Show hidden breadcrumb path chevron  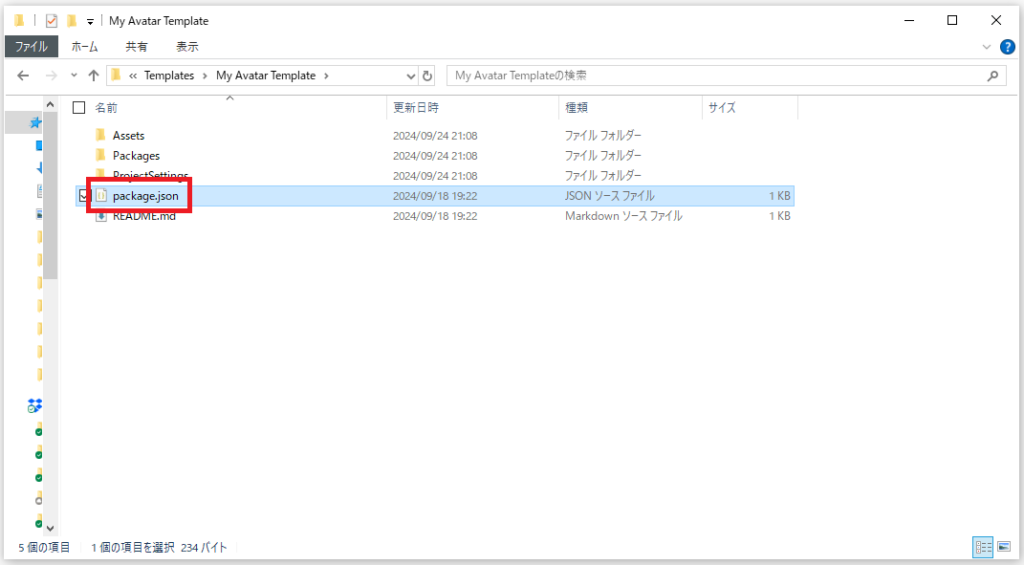(133, 76)
